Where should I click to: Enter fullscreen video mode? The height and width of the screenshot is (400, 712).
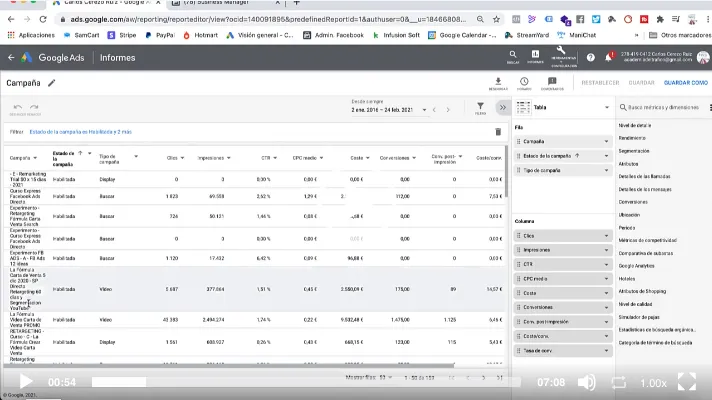pyautogui.click(x=687, y=382)
